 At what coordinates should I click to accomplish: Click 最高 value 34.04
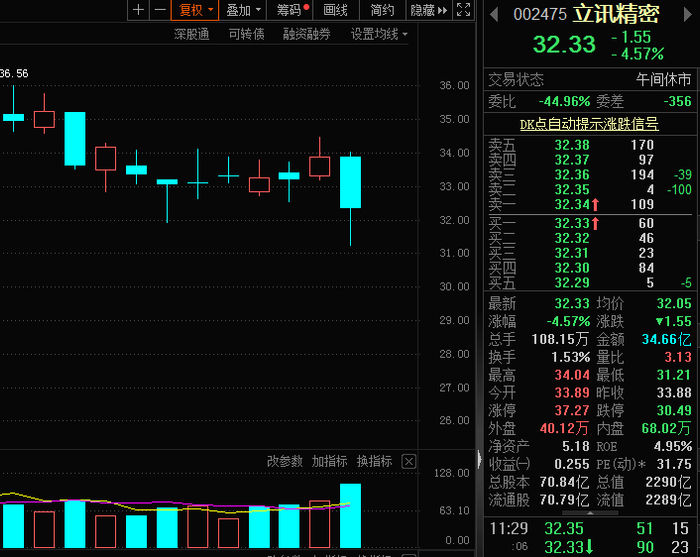point(572,375)
